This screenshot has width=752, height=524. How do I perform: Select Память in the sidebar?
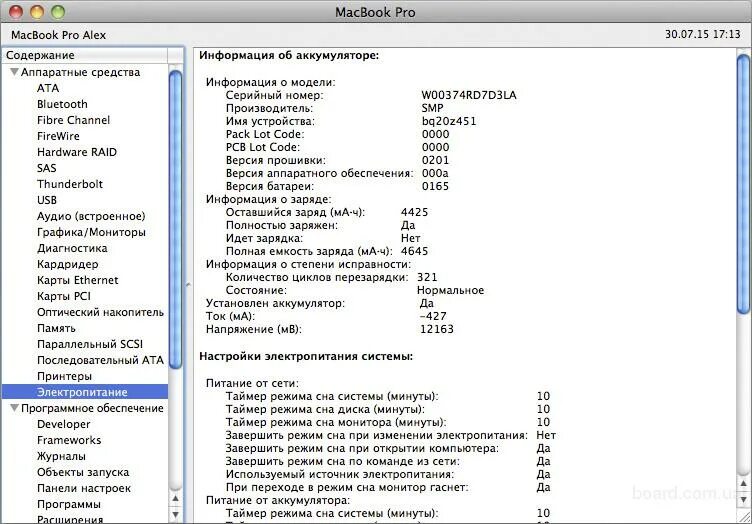(56, 328)
